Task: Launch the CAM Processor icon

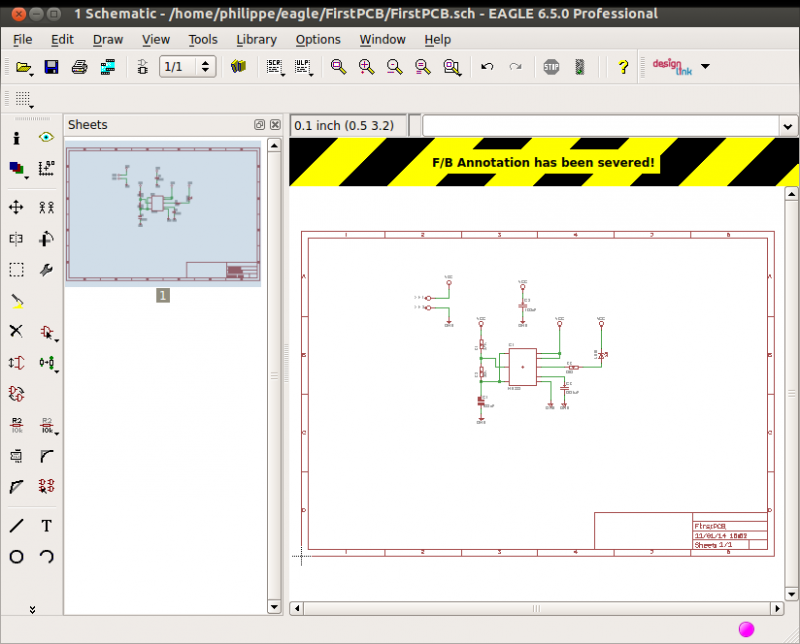Action: pyautogui.click(x=108, y=67)
